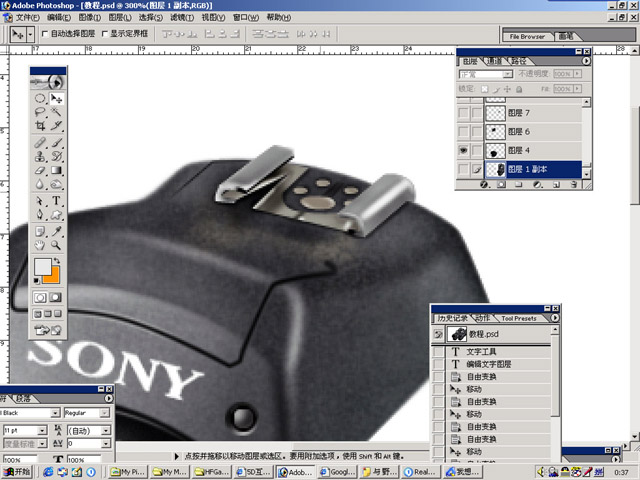Show layer 6 via visibility box

coord(463,131)
